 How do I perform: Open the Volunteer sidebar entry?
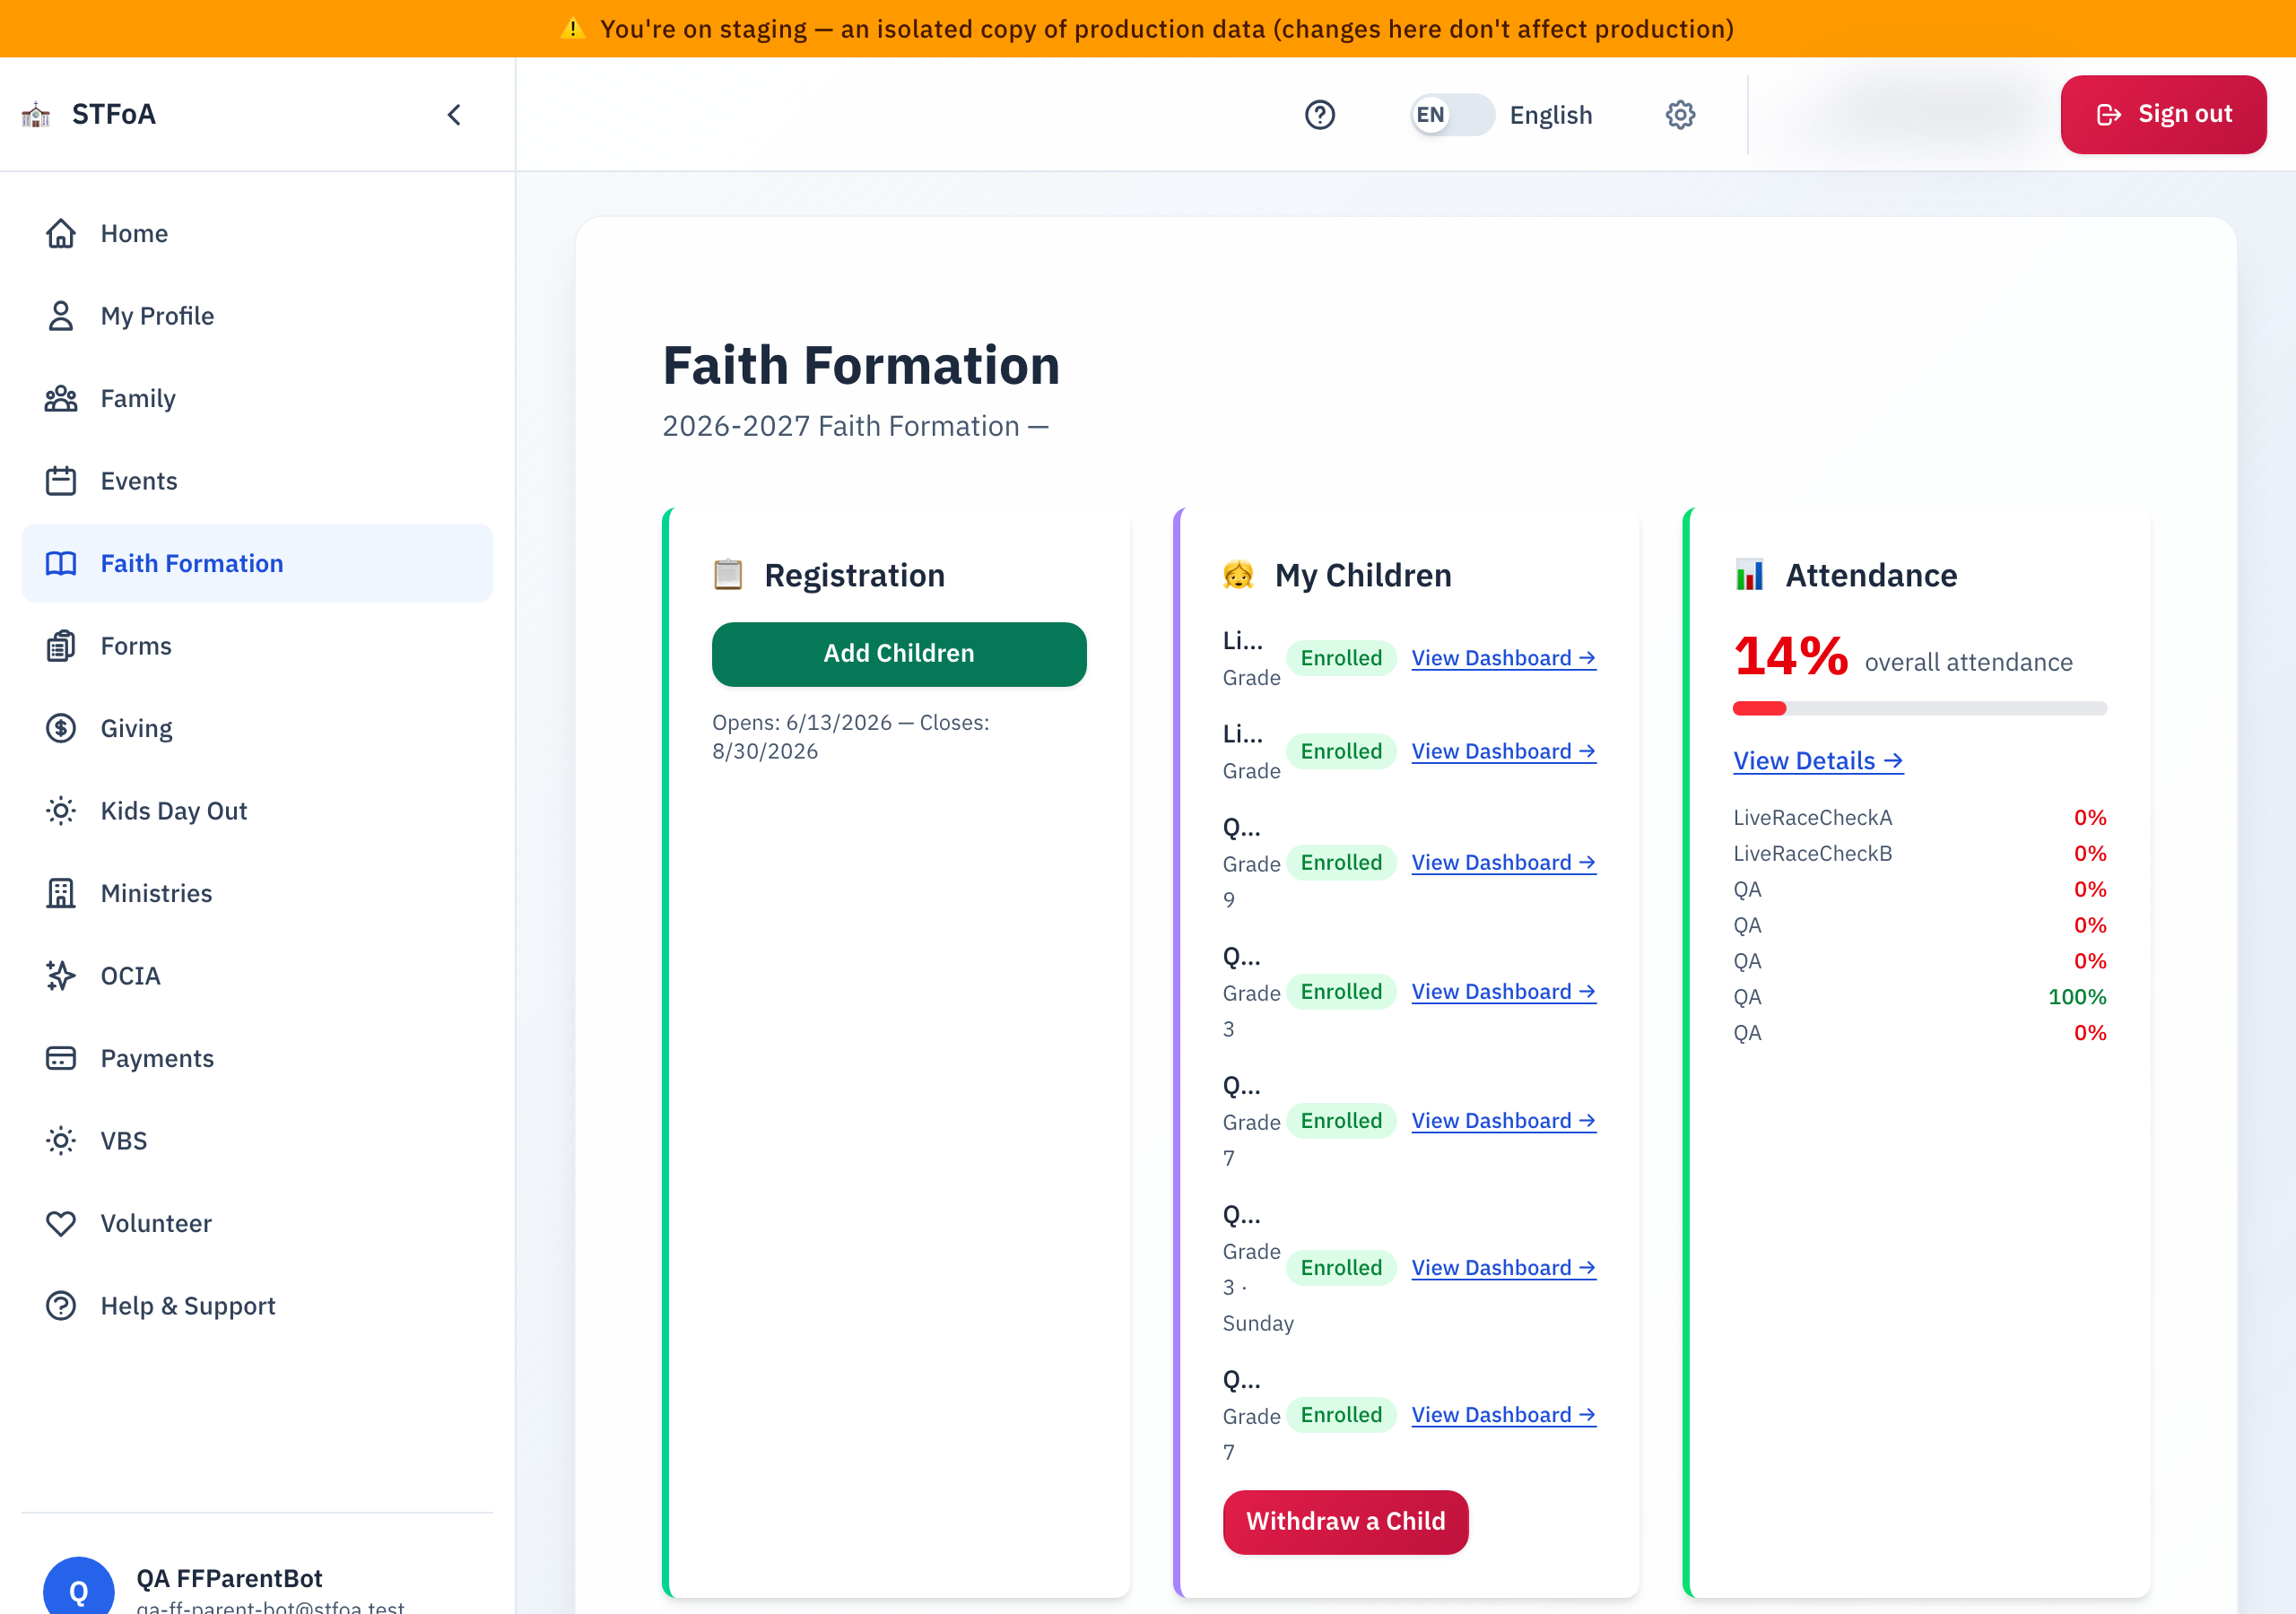coord(257,1223)
